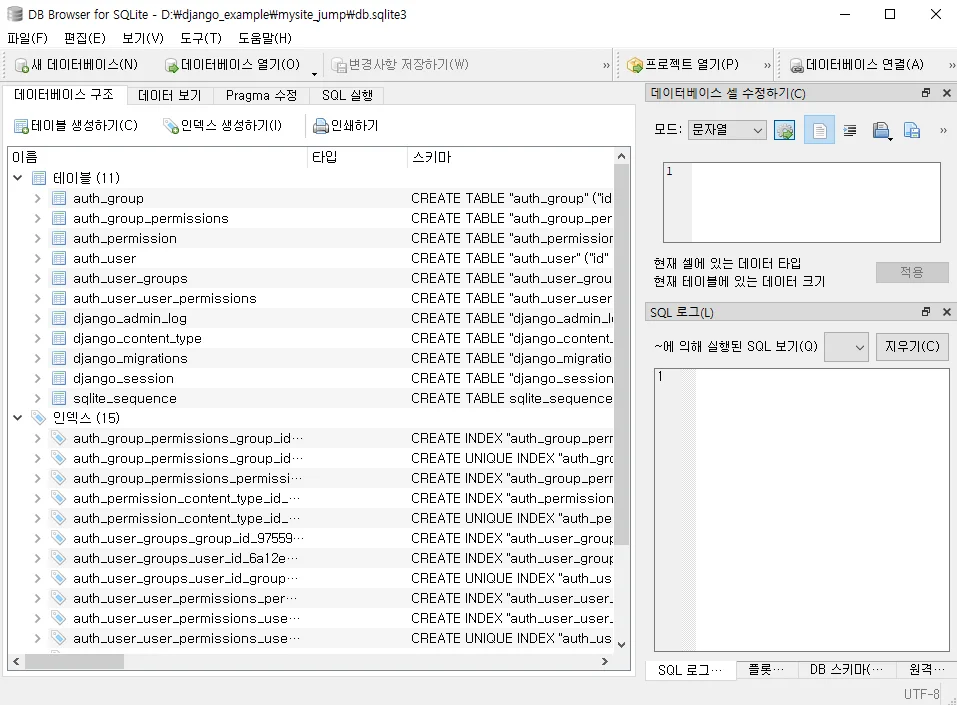
Task: Open the dropdown arrow next to 데이터베이스 열기
Action: point(314,73)
